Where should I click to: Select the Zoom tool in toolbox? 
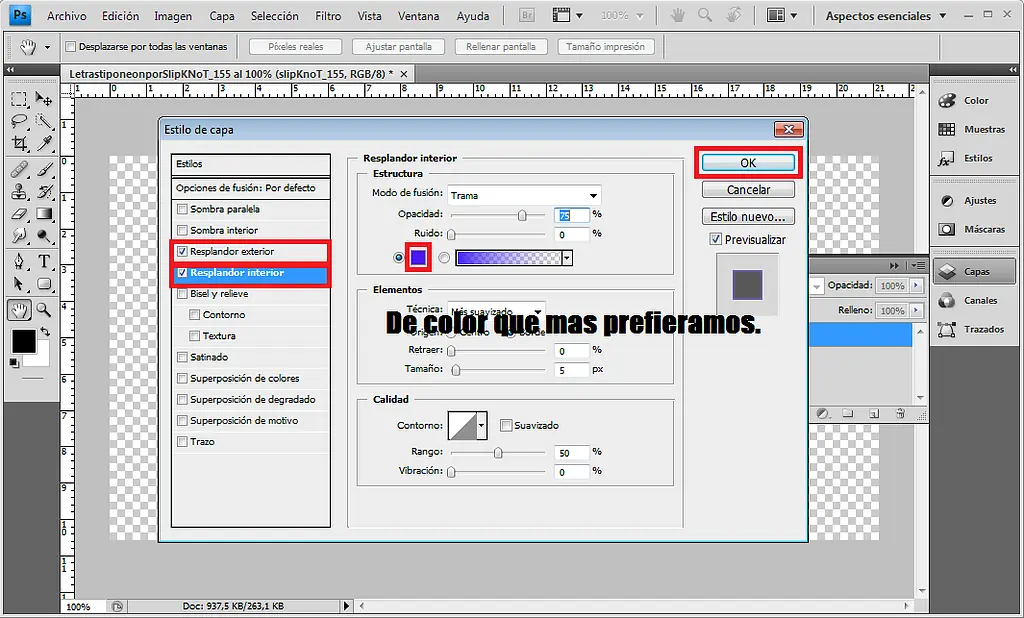44,310
